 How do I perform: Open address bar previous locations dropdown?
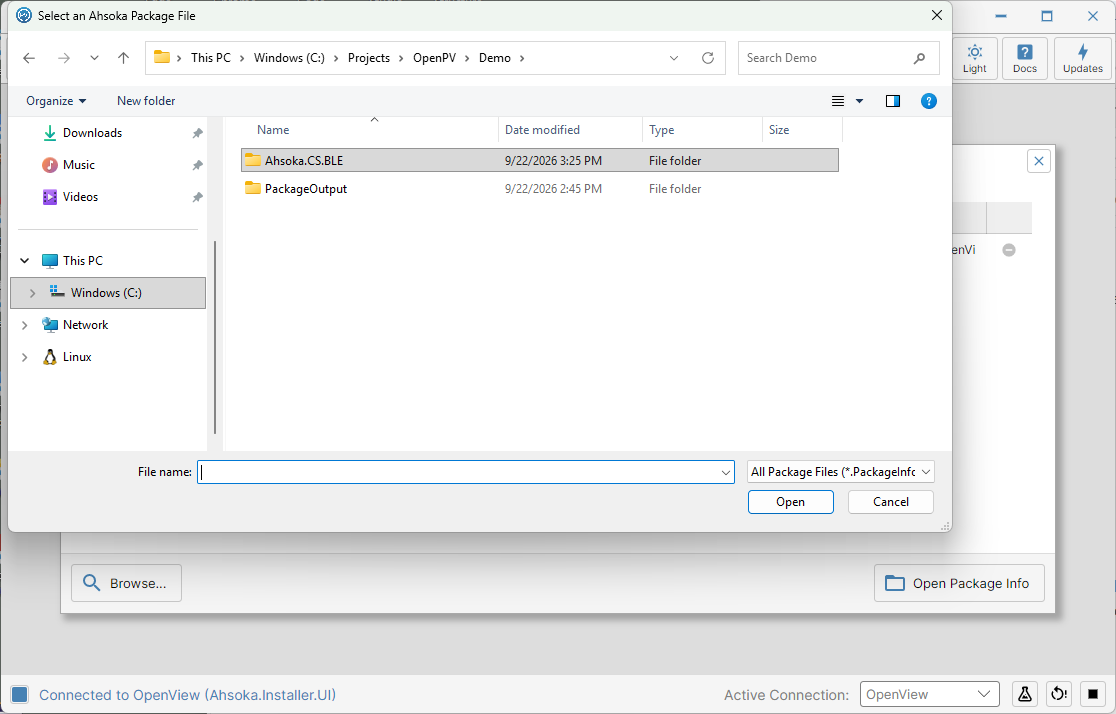click(x=673, y=58)
